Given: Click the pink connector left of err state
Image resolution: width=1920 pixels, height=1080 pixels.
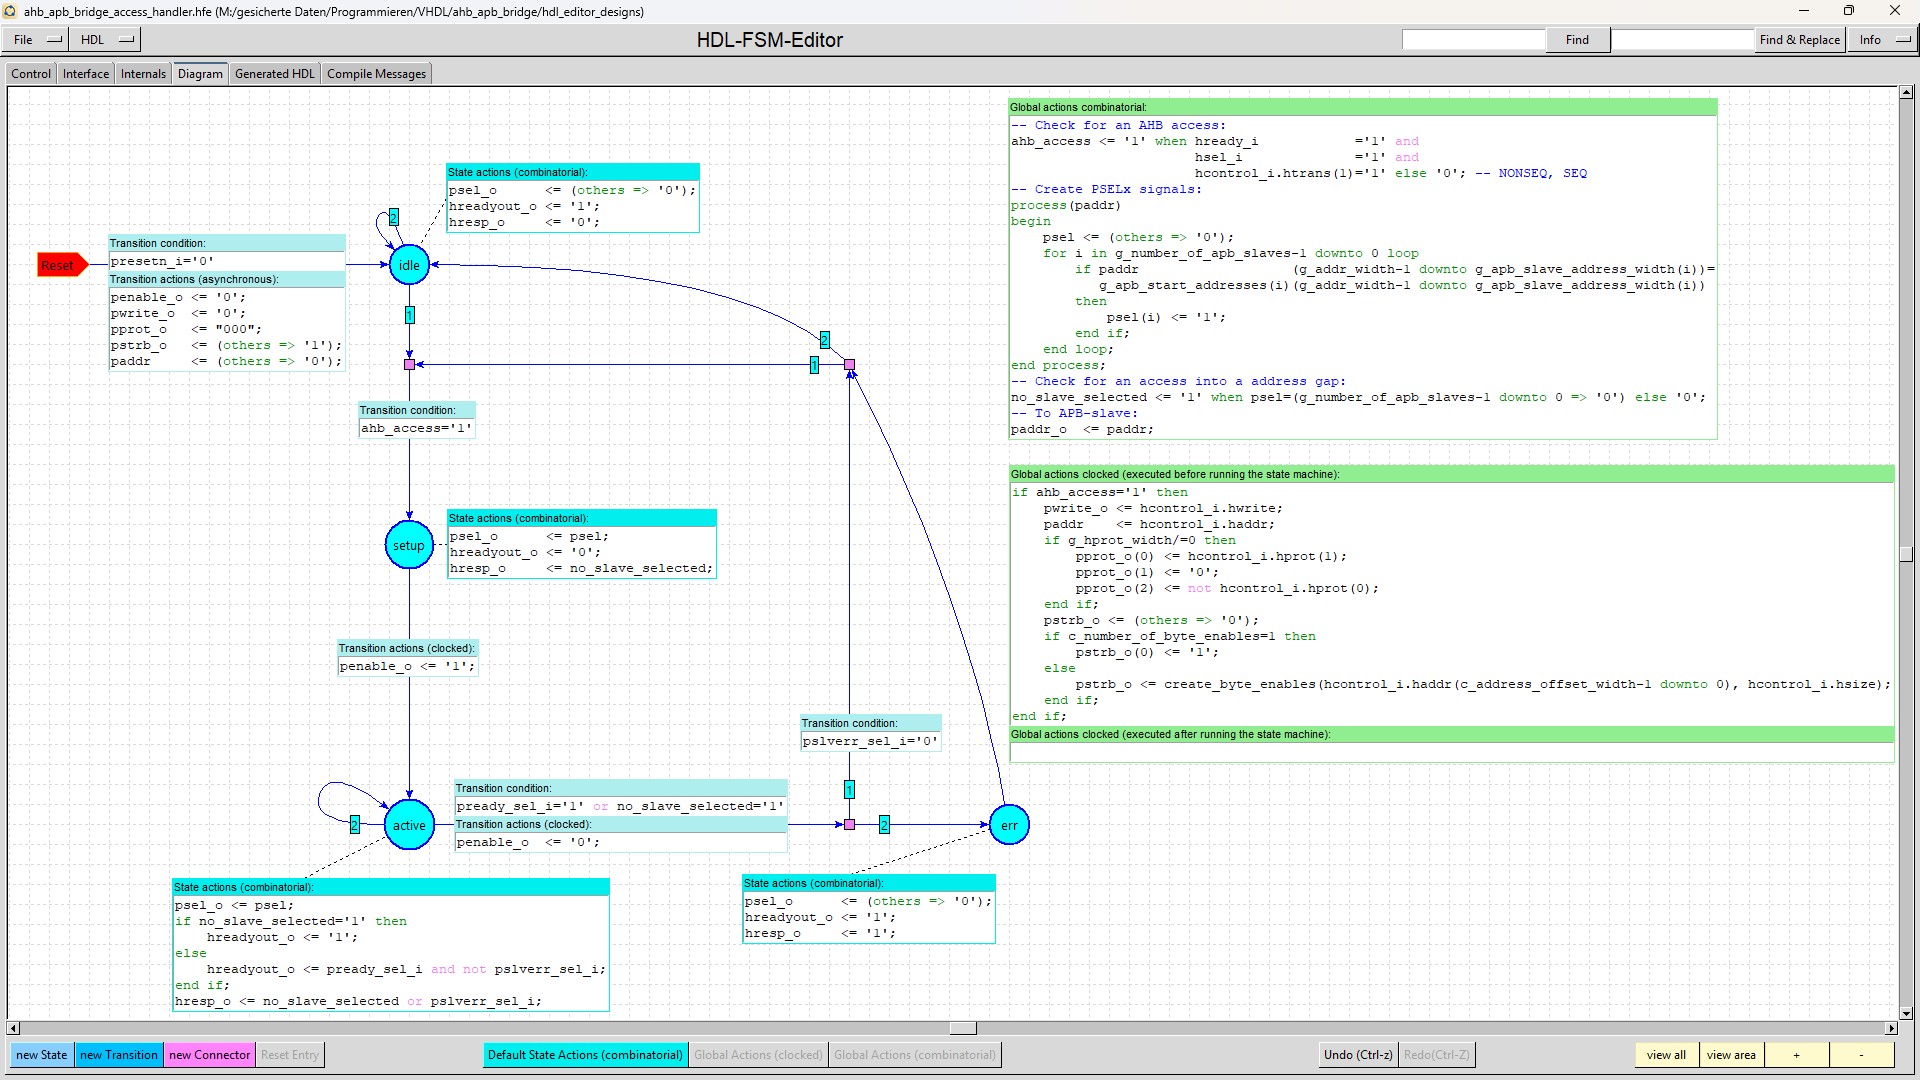Looking at the screenshot, I should point(849,825).
